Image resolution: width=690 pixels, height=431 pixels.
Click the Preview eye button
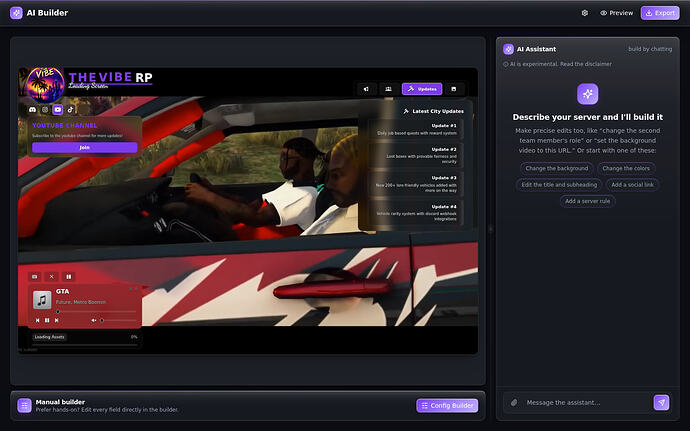(x=617, y=13)
